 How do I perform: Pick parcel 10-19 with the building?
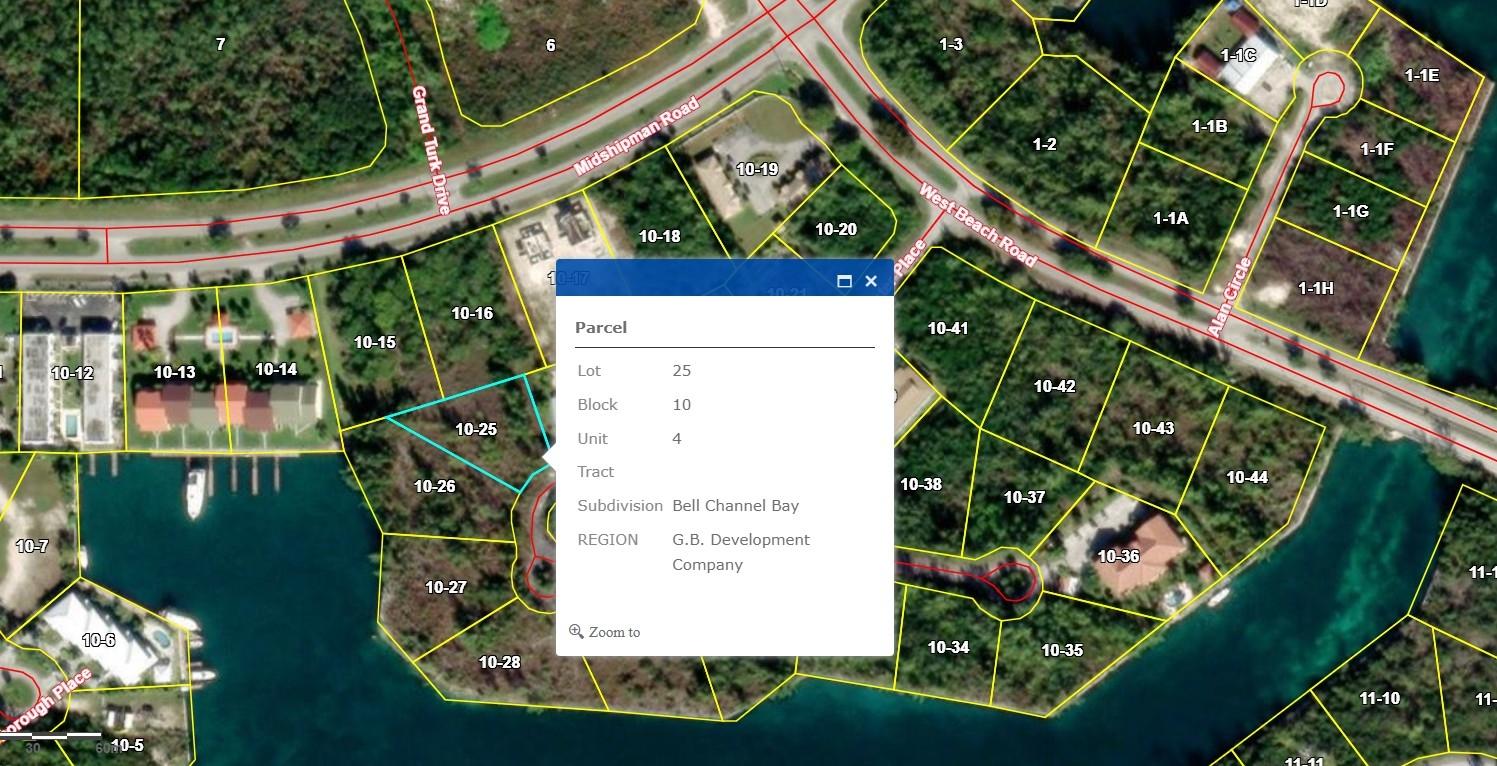(x=756, y=169)
